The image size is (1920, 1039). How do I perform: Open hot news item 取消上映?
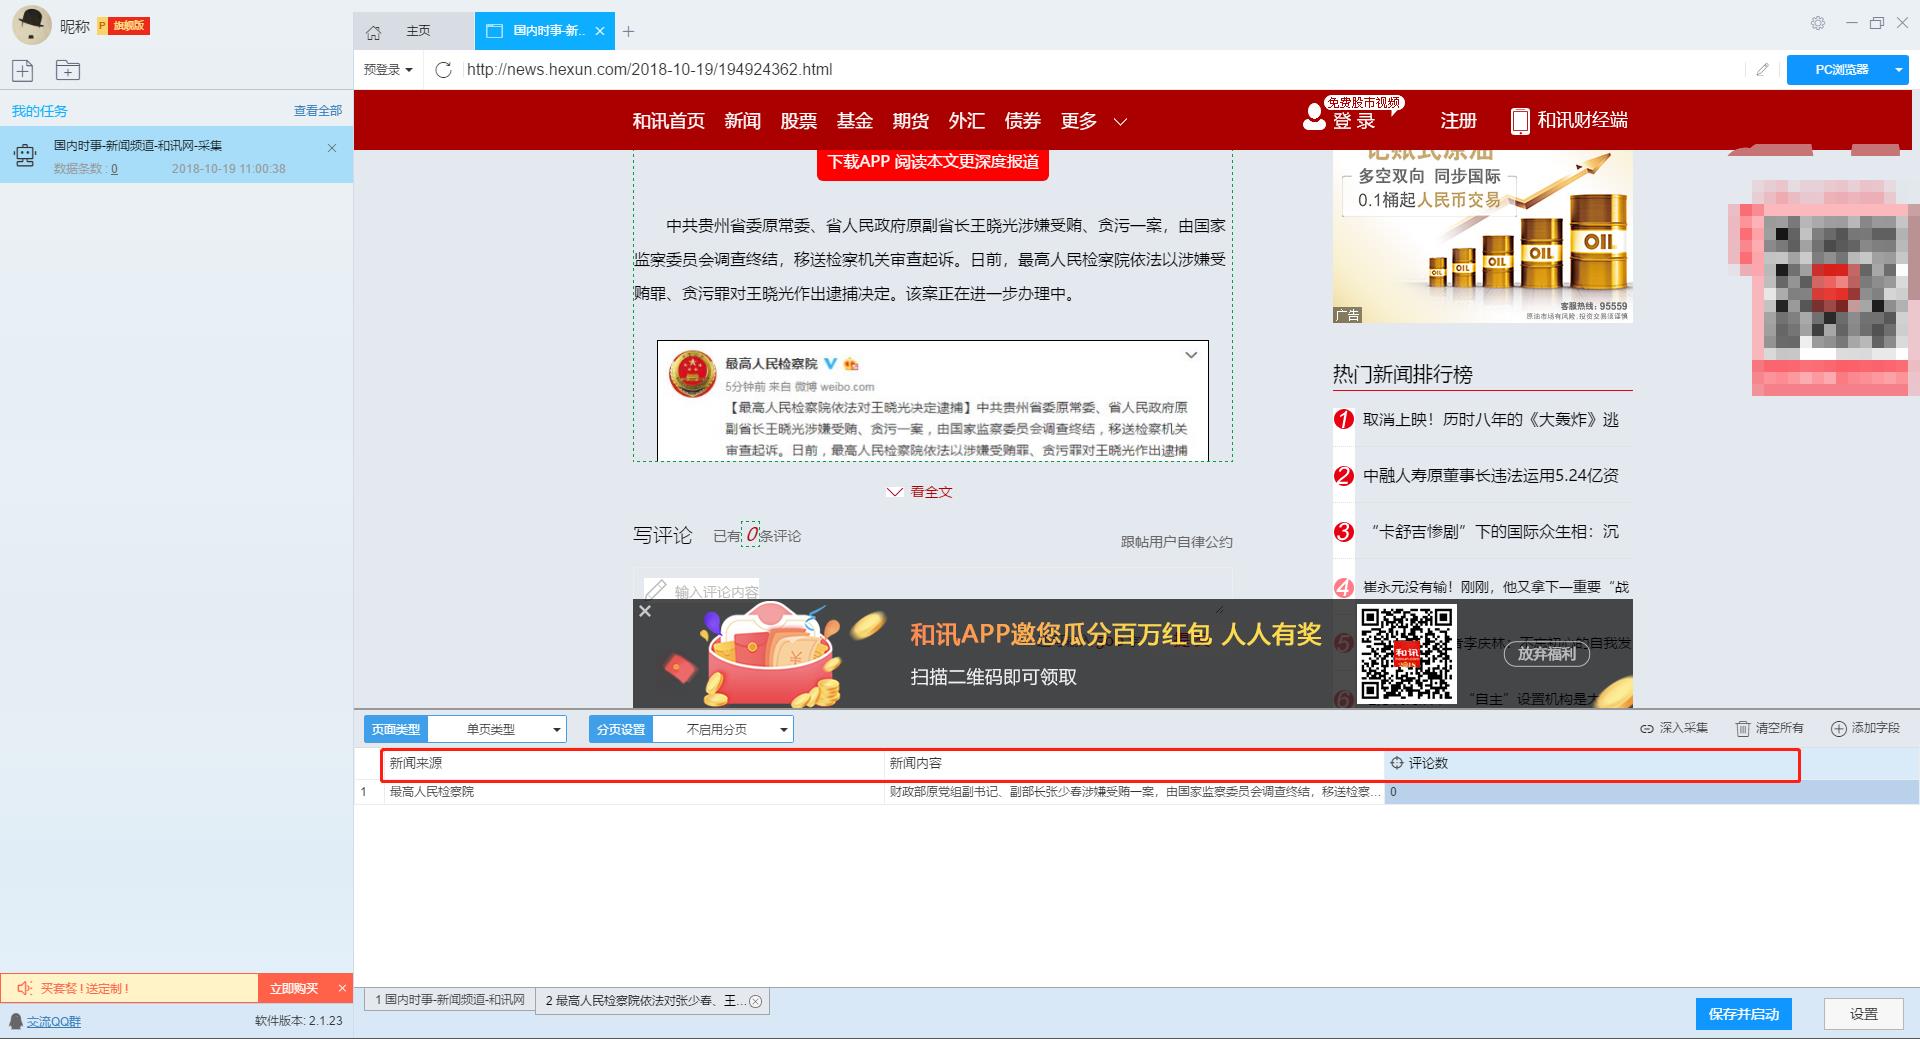click(x=1490, y=420)
